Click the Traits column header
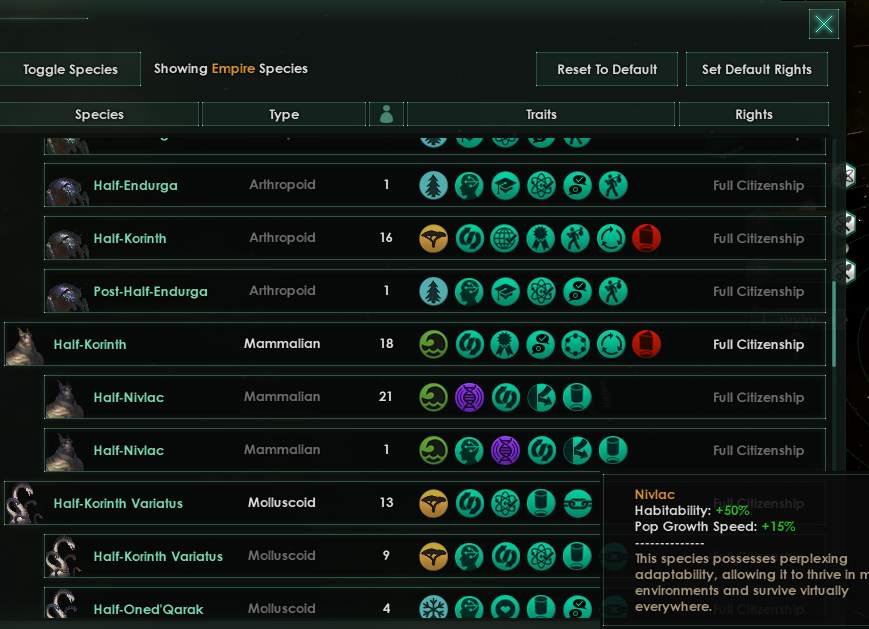The image size is (869, 629). coord(541,114)
